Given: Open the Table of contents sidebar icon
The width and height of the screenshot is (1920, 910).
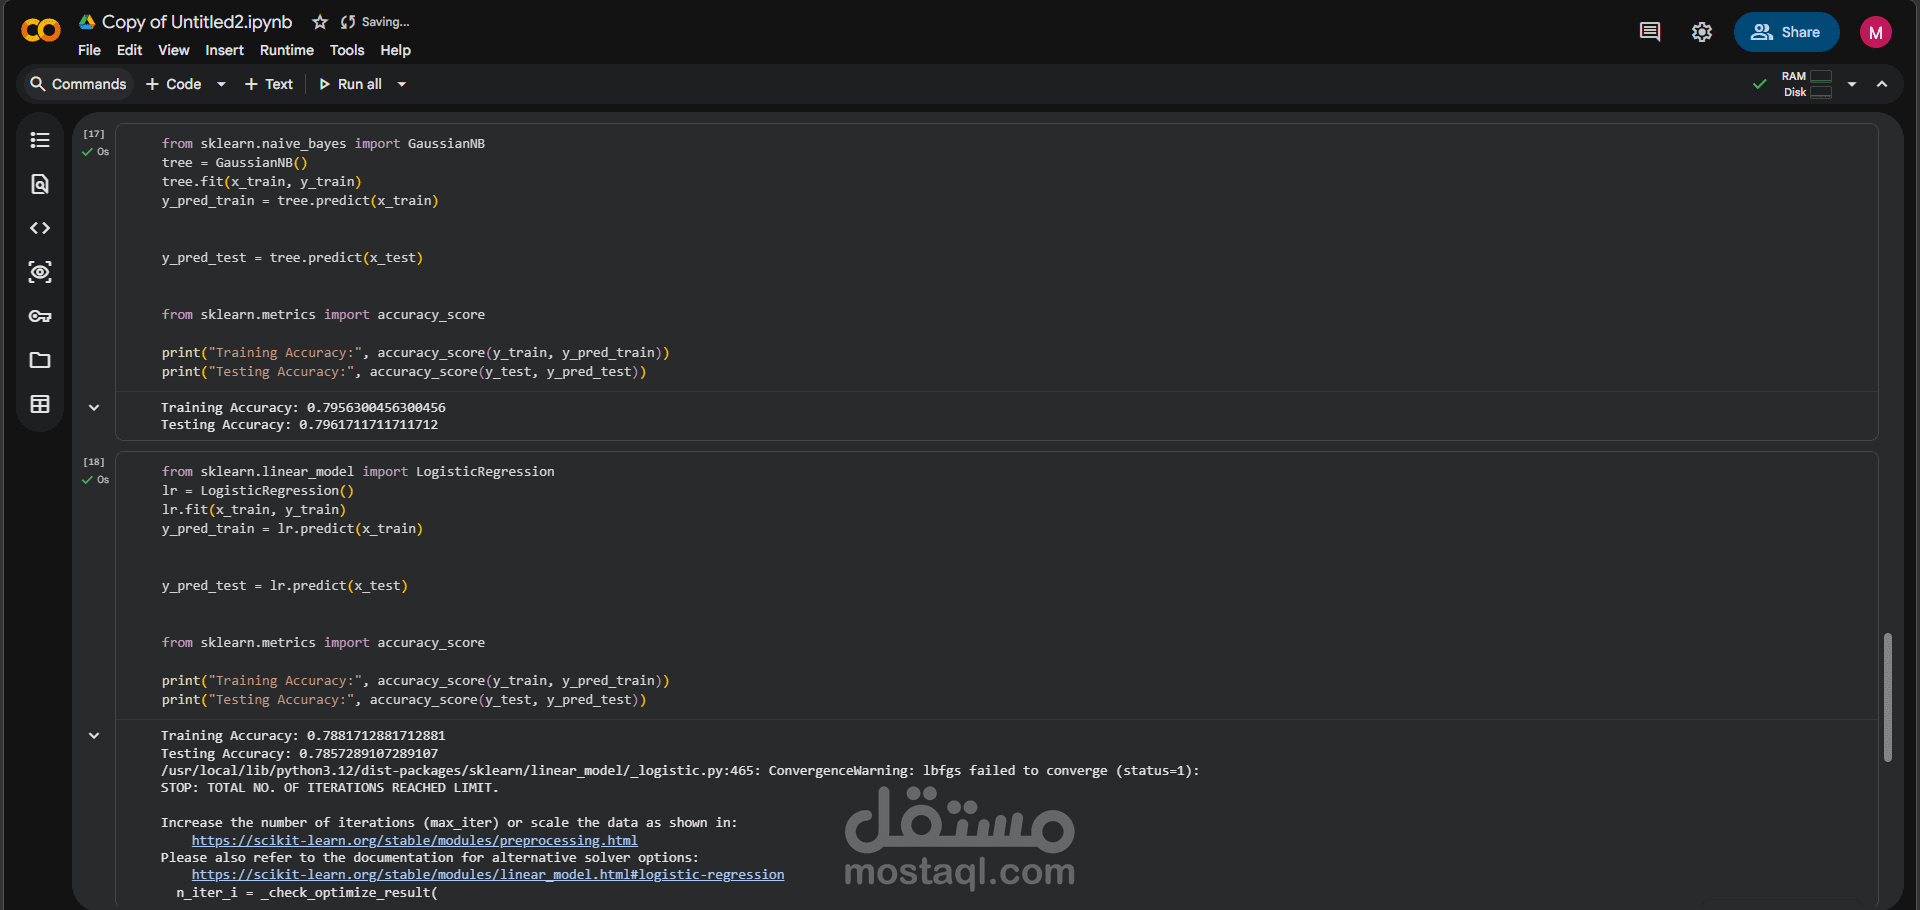Looking at the screenshot, I should [40, 140].
